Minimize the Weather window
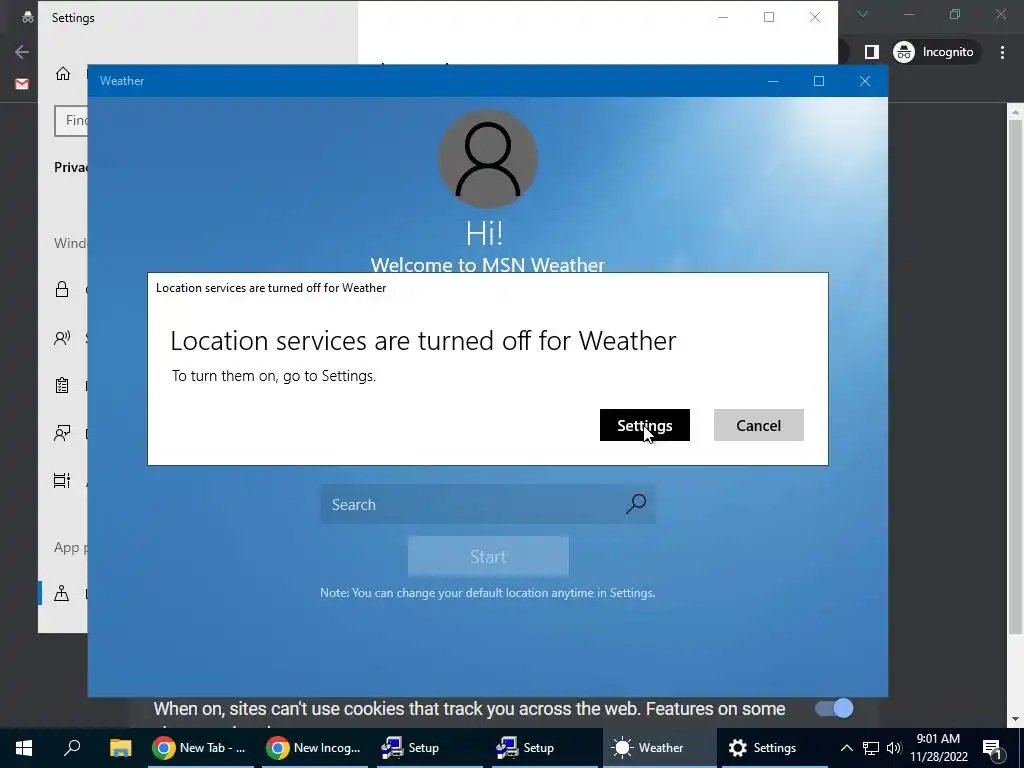The width and height of the screenshot is (1024, 768). [x=773, y=81]
